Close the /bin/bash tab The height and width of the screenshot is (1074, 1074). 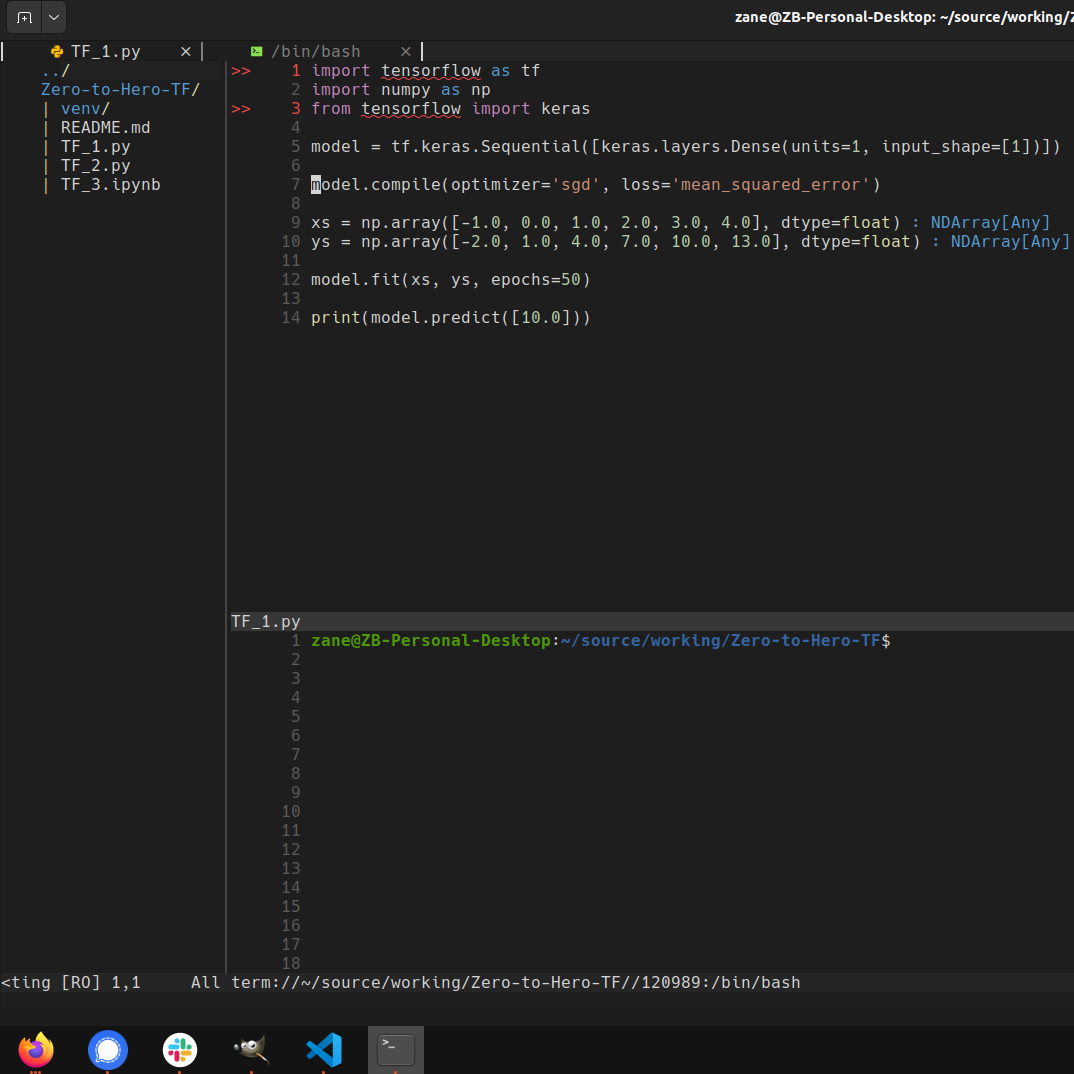(405, 52)
